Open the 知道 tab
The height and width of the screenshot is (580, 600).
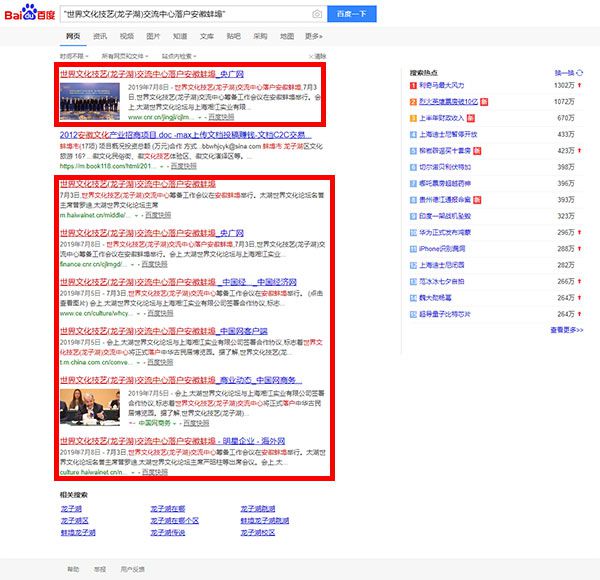click(180, 36)
